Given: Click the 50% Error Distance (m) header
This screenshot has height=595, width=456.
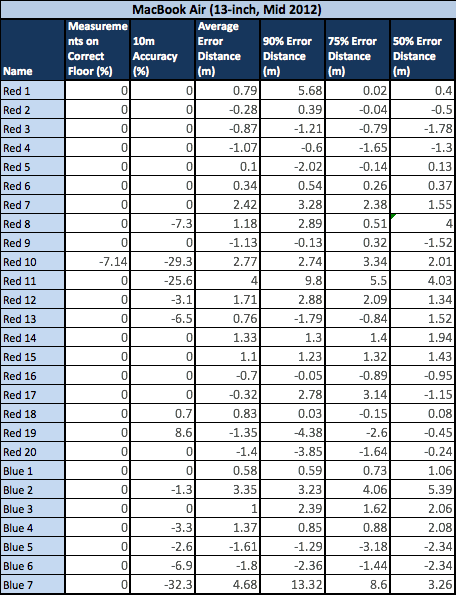Looking at the screenshot, I should (x=423, y=50).
